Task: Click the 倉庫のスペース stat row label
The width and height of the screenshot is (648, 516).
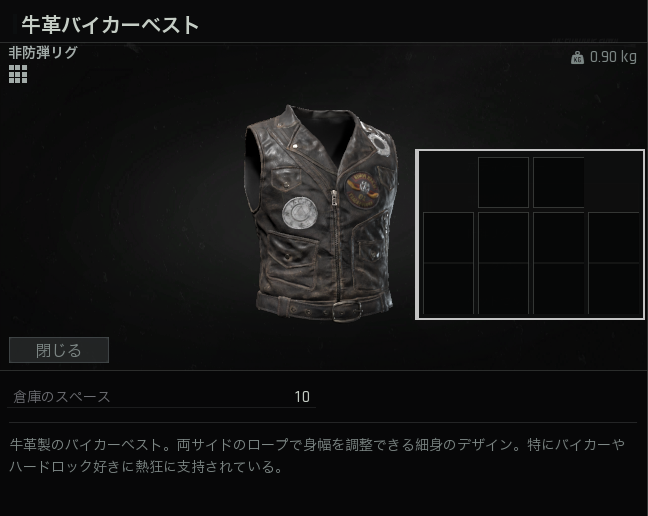Action: [x=62, y=397]
